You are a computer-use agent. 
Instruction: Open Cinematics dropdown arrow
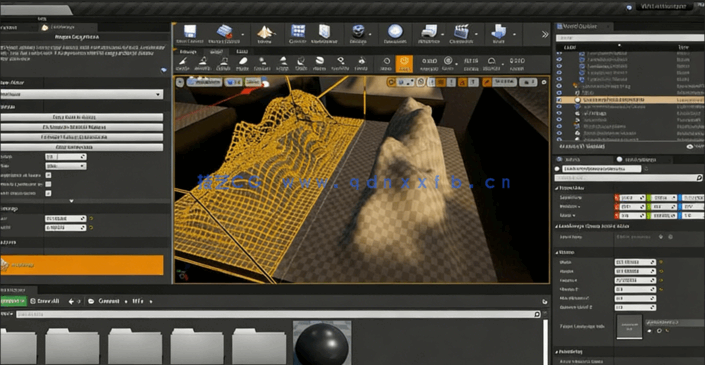click(x=477, y=34)
